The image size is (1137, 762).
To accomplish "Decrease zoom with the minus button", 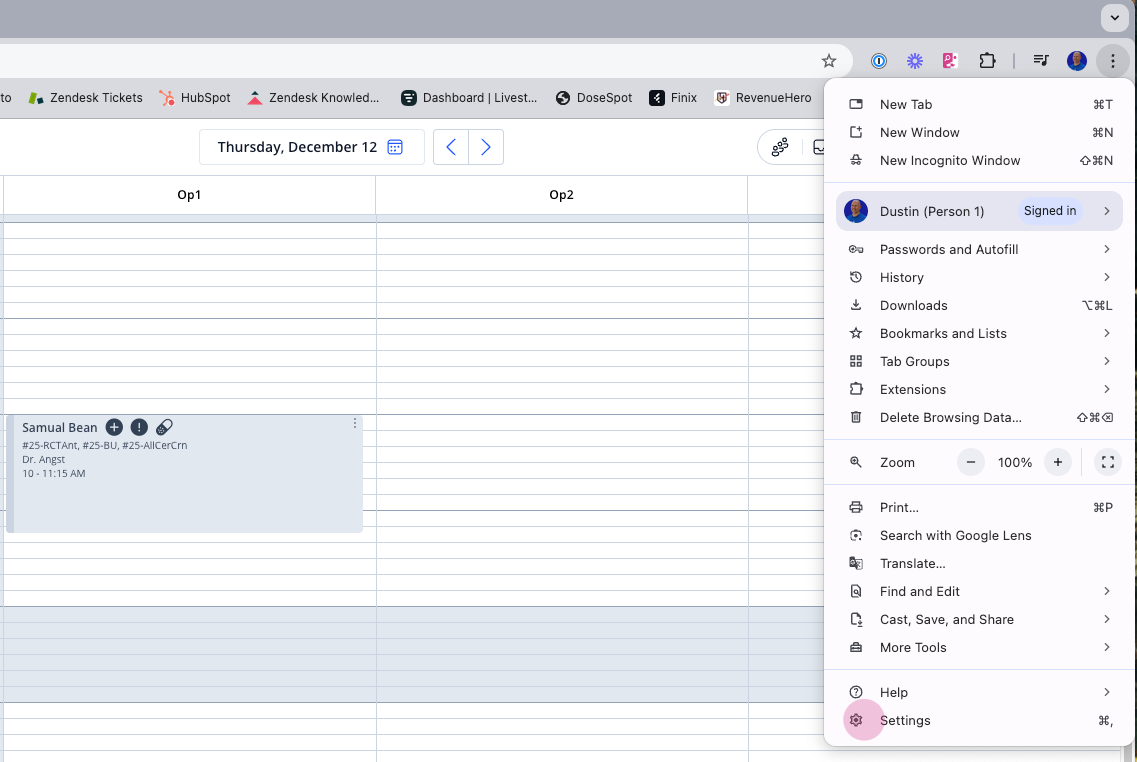I will coord(971,463).
